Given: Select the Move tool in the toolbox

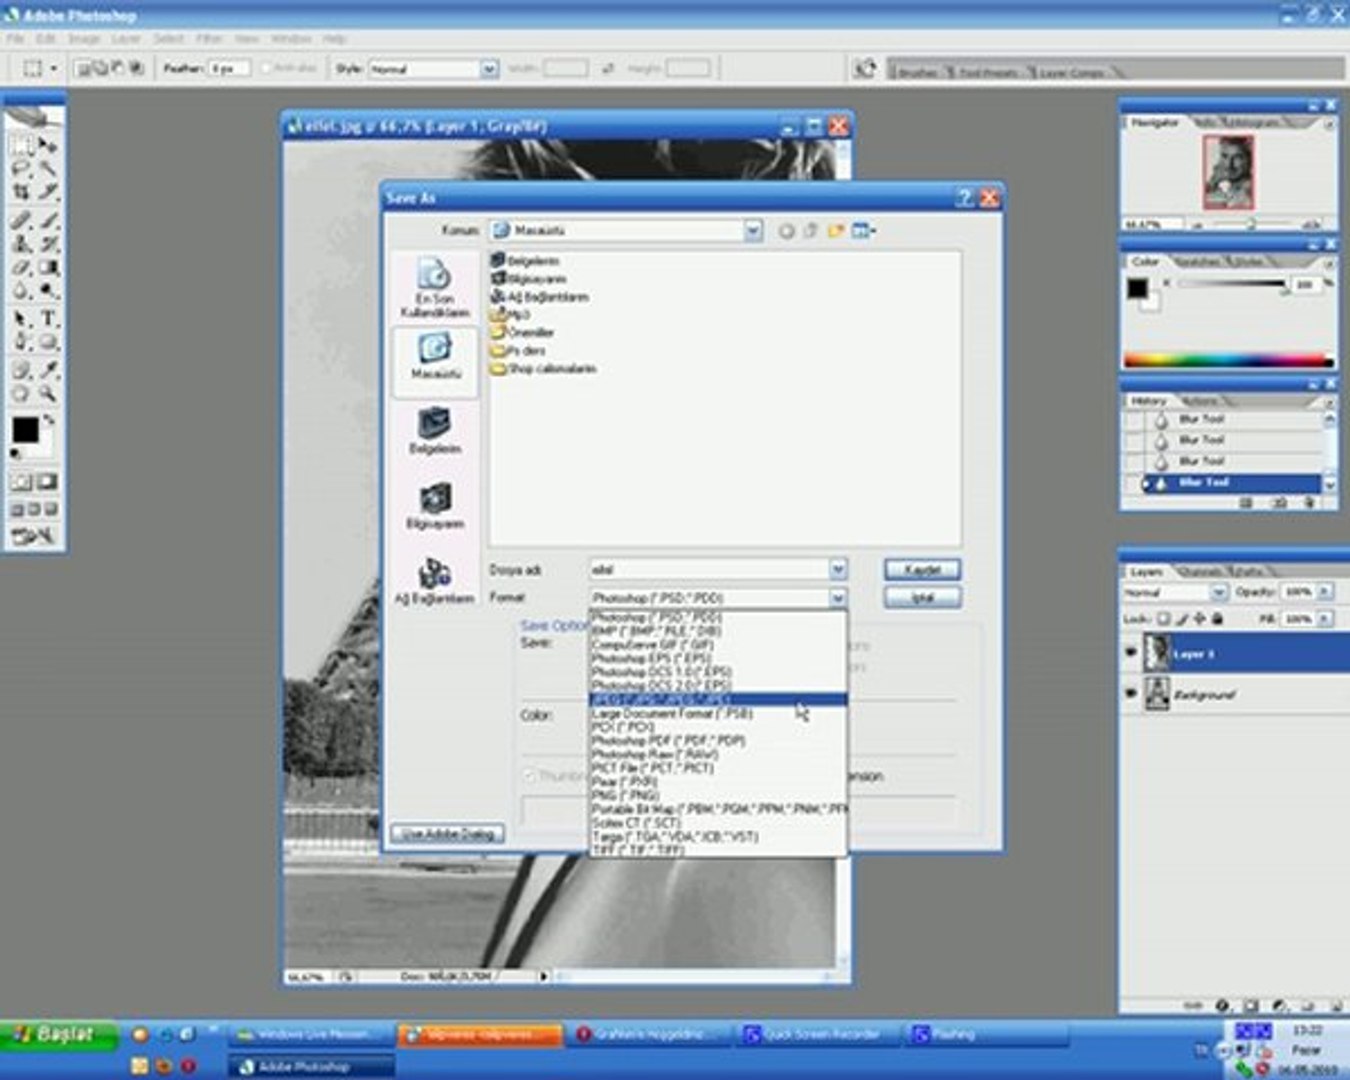Looking at the screenshot, I should (x=47, y=146).
